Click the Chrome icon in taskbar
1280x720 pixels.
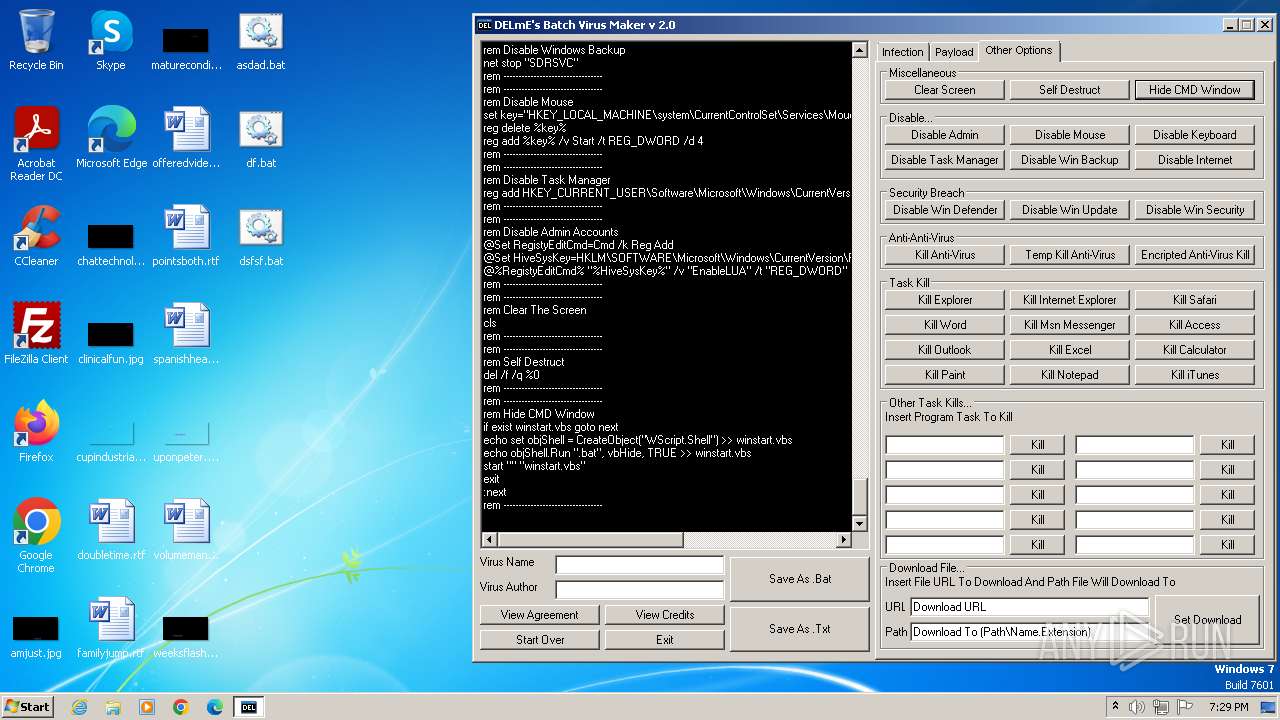click(x=181, y=707)
